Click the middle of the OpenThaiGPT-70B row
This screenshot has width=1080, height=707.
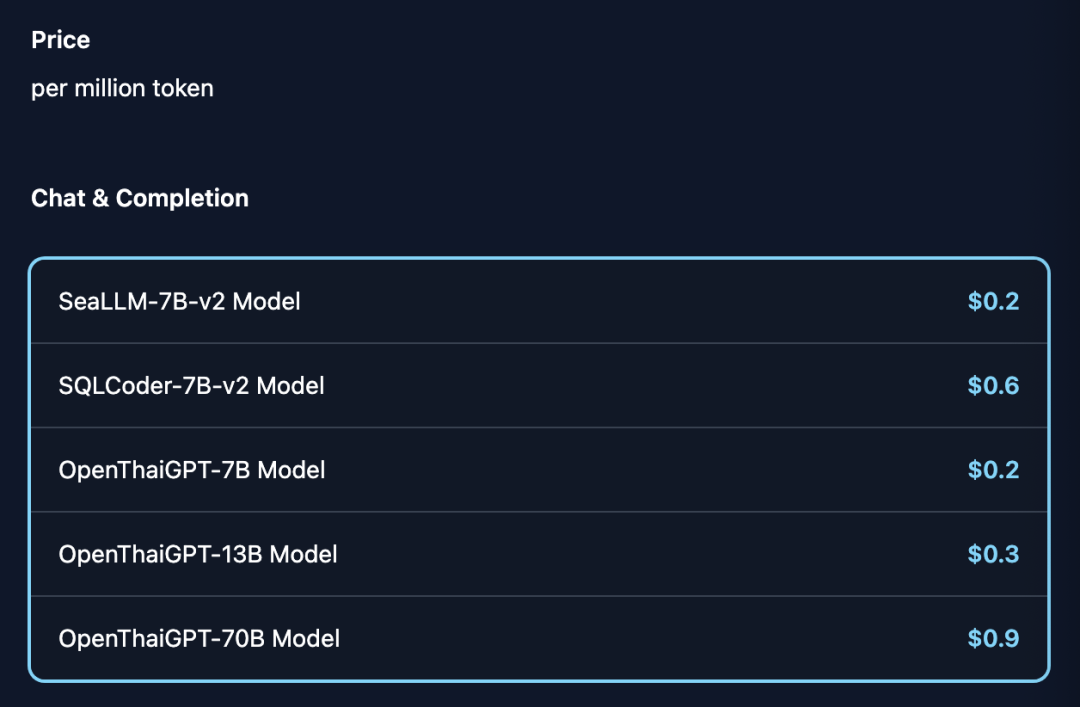point(539,638)
